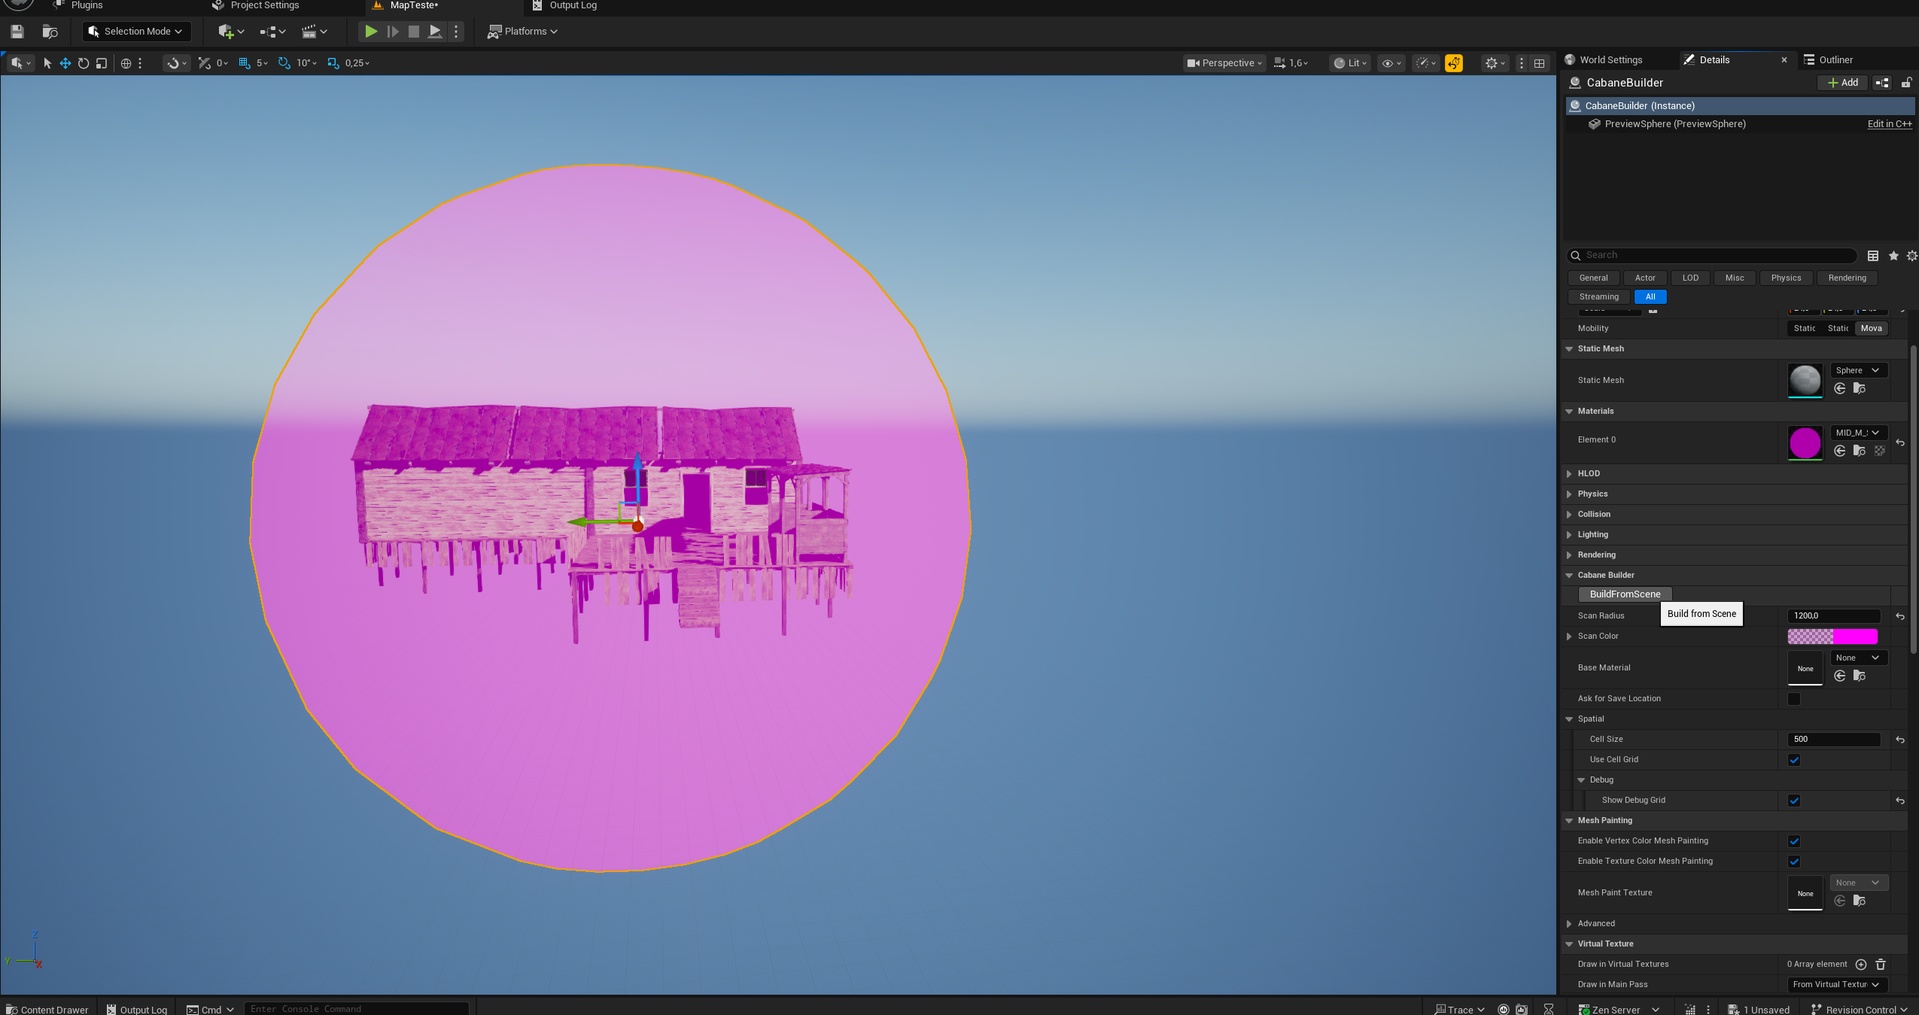
Task: Open Content Drawer from the status bar
Action: (47, 1009)
